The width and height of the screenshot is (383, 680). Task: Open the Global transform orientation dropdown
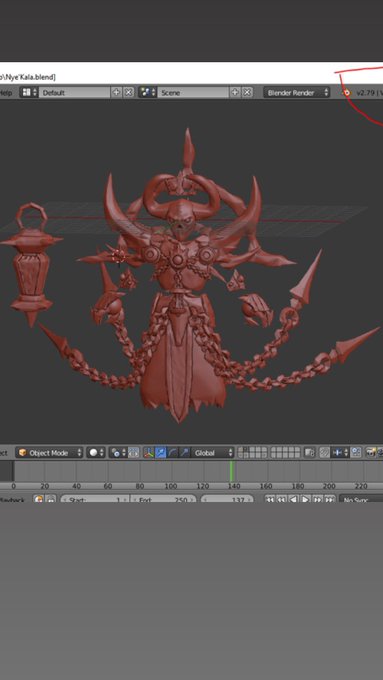coord(212,453)
